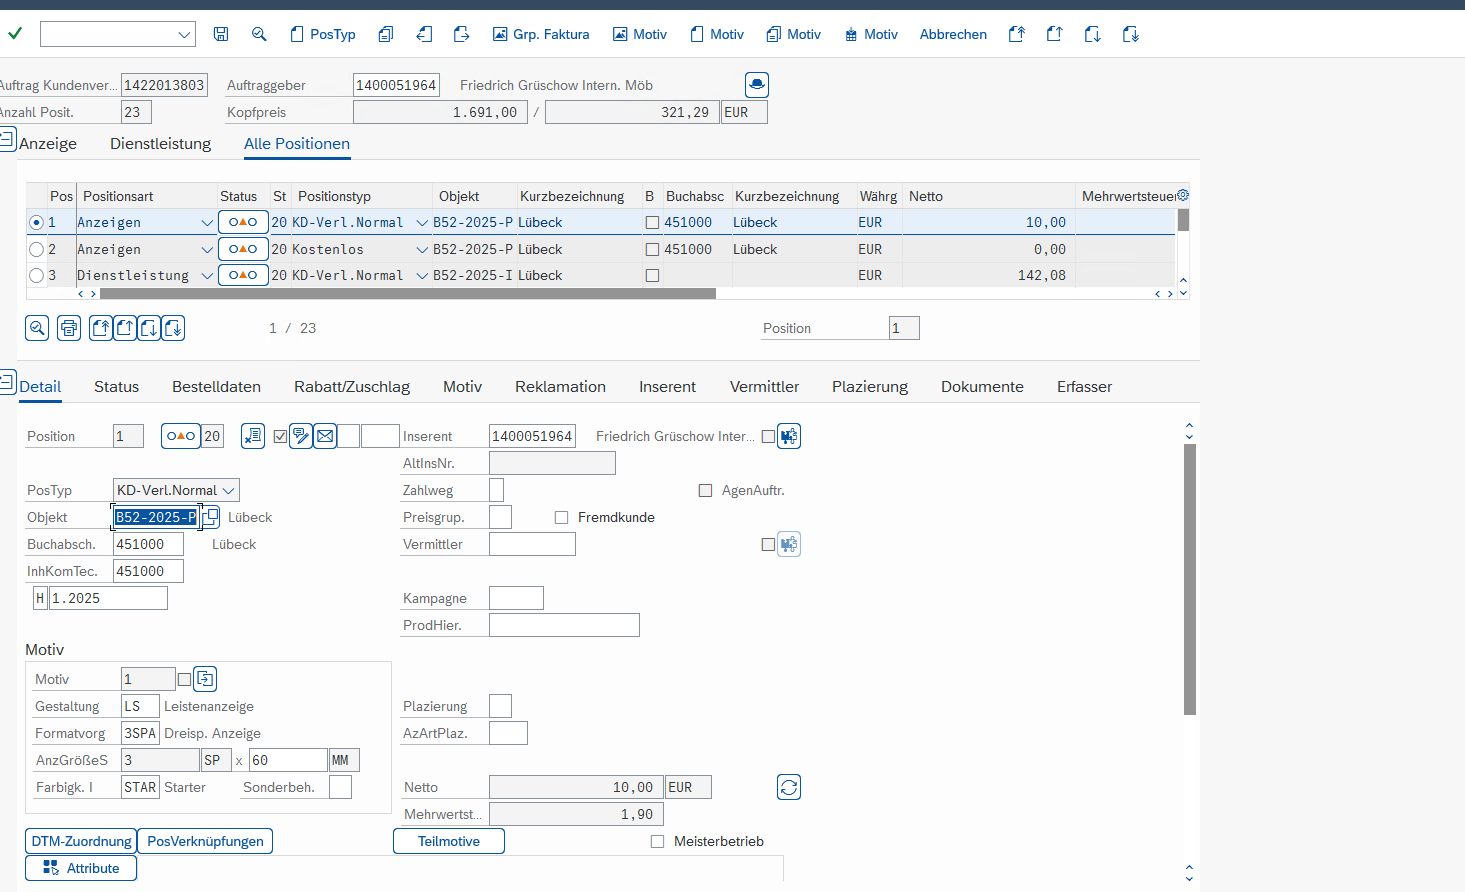Click the first-position icon below the table
Image resolution: width=1465 pixels, height=892 pixels.
pos(101,328)
